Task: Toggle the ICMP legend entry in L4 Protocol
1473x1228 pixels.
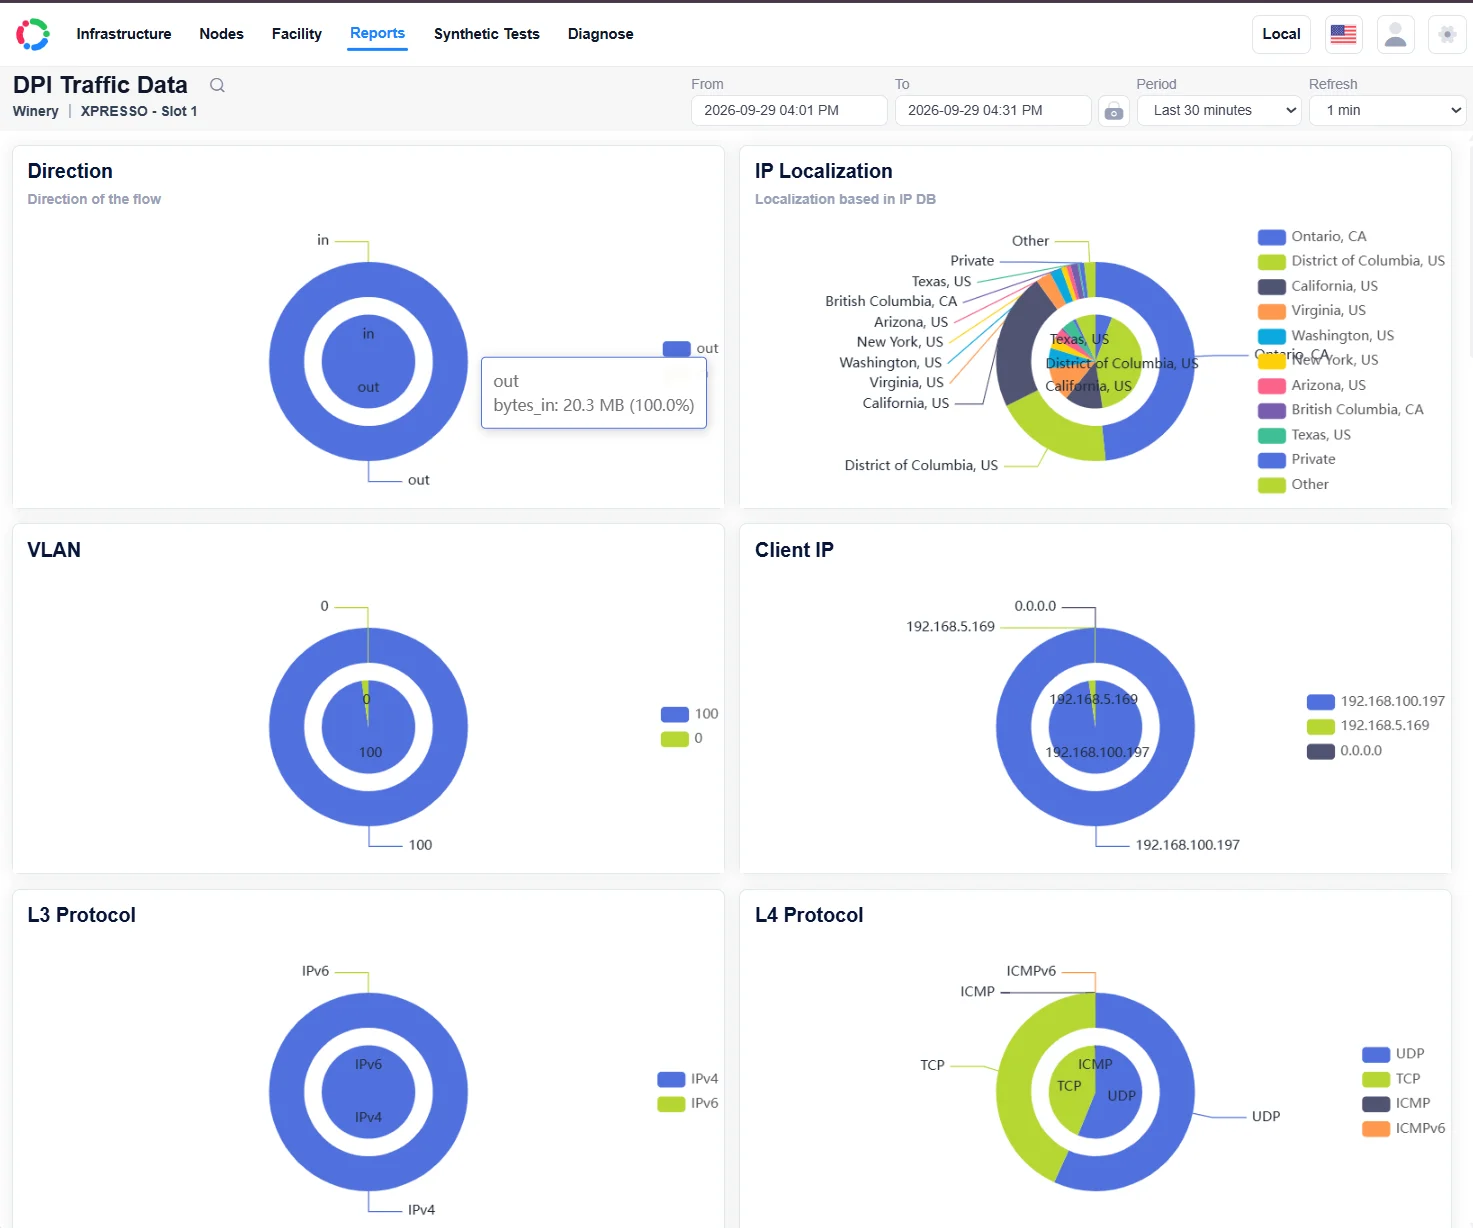Action: tap(1396, 1104)
